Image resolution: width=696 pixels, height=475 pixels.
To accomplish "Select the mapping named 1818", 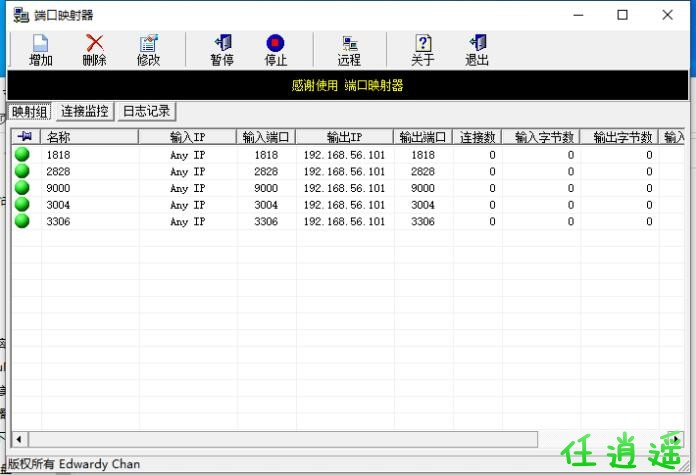I will pos(58,155).
